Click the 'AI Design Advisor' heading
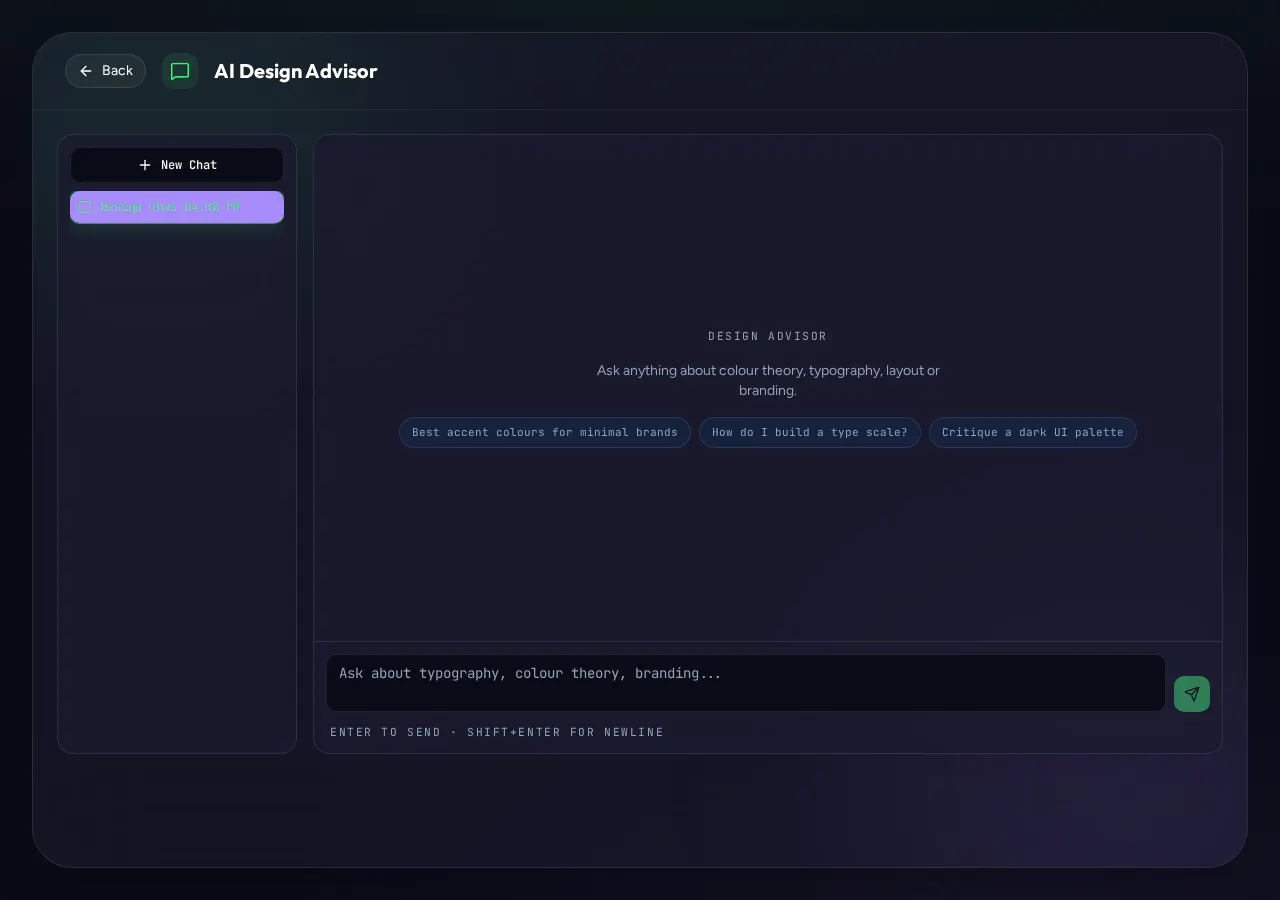The image size is (1280, 900). click(x=296, y=71)
